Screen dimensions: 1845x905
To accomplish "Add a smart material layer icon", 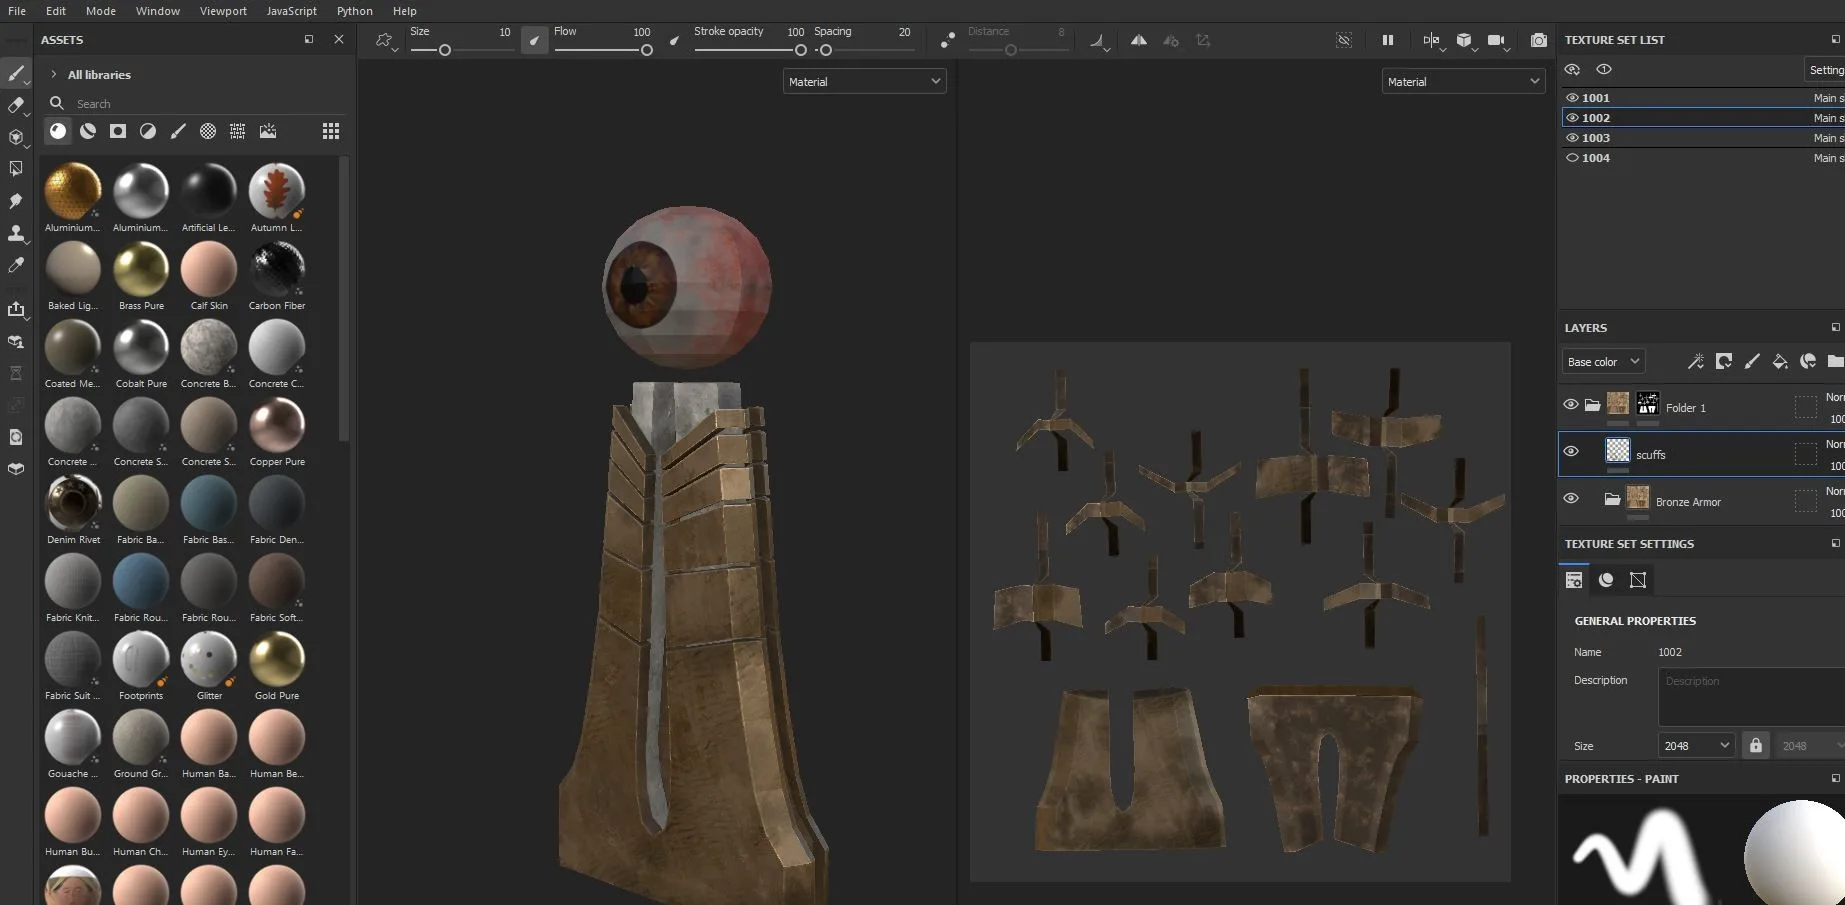I will [x=1808, y=361].
